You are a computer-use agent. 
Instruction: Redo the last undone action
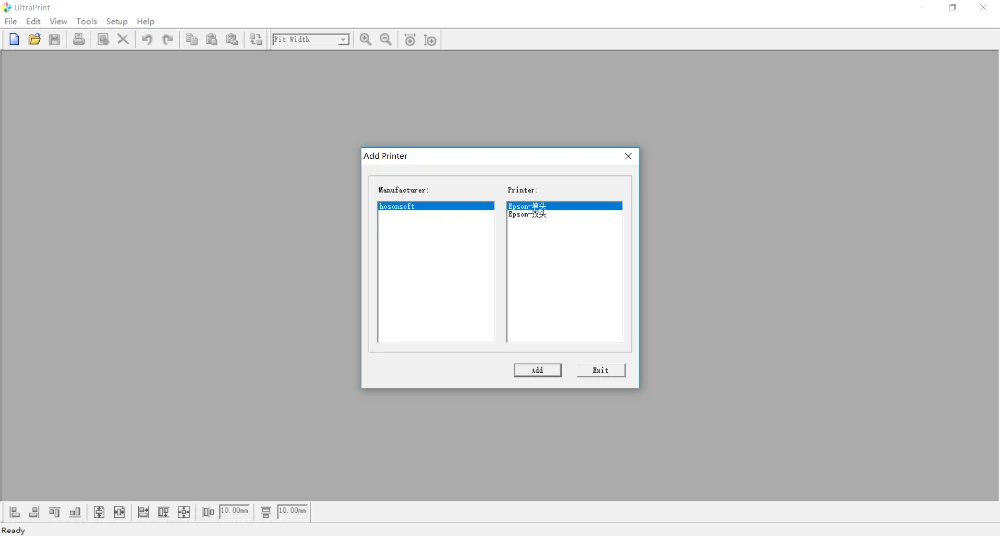[x=168, y=40]
